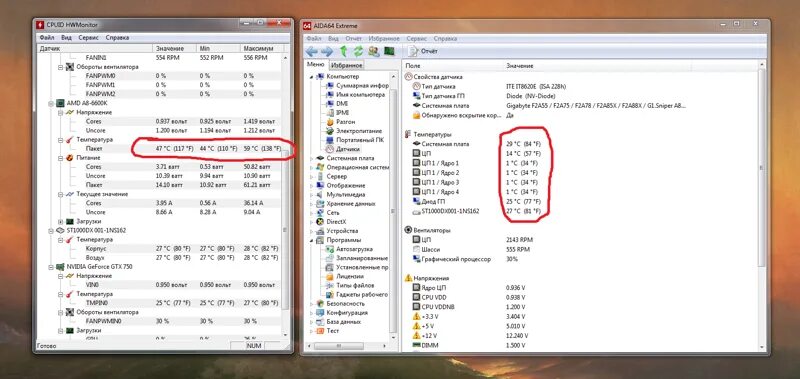This screenshot has width=800, height=379.
Task: Open the Файл menu in HWMonitor
Action: (x=47, y=38)
